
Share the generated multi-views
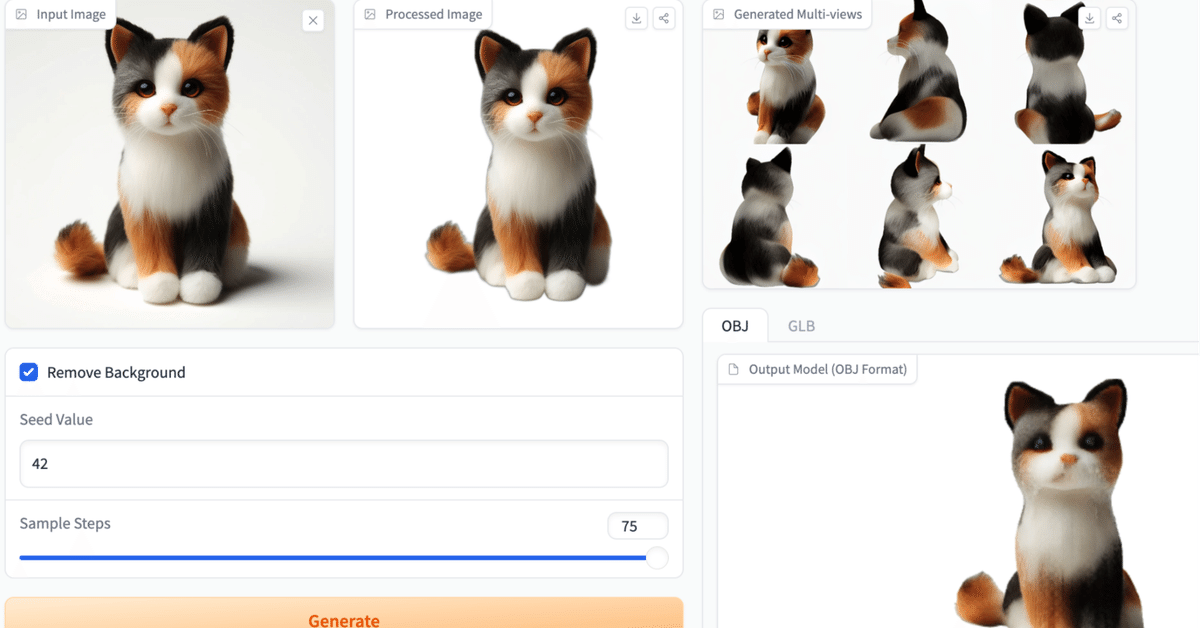1117,17
